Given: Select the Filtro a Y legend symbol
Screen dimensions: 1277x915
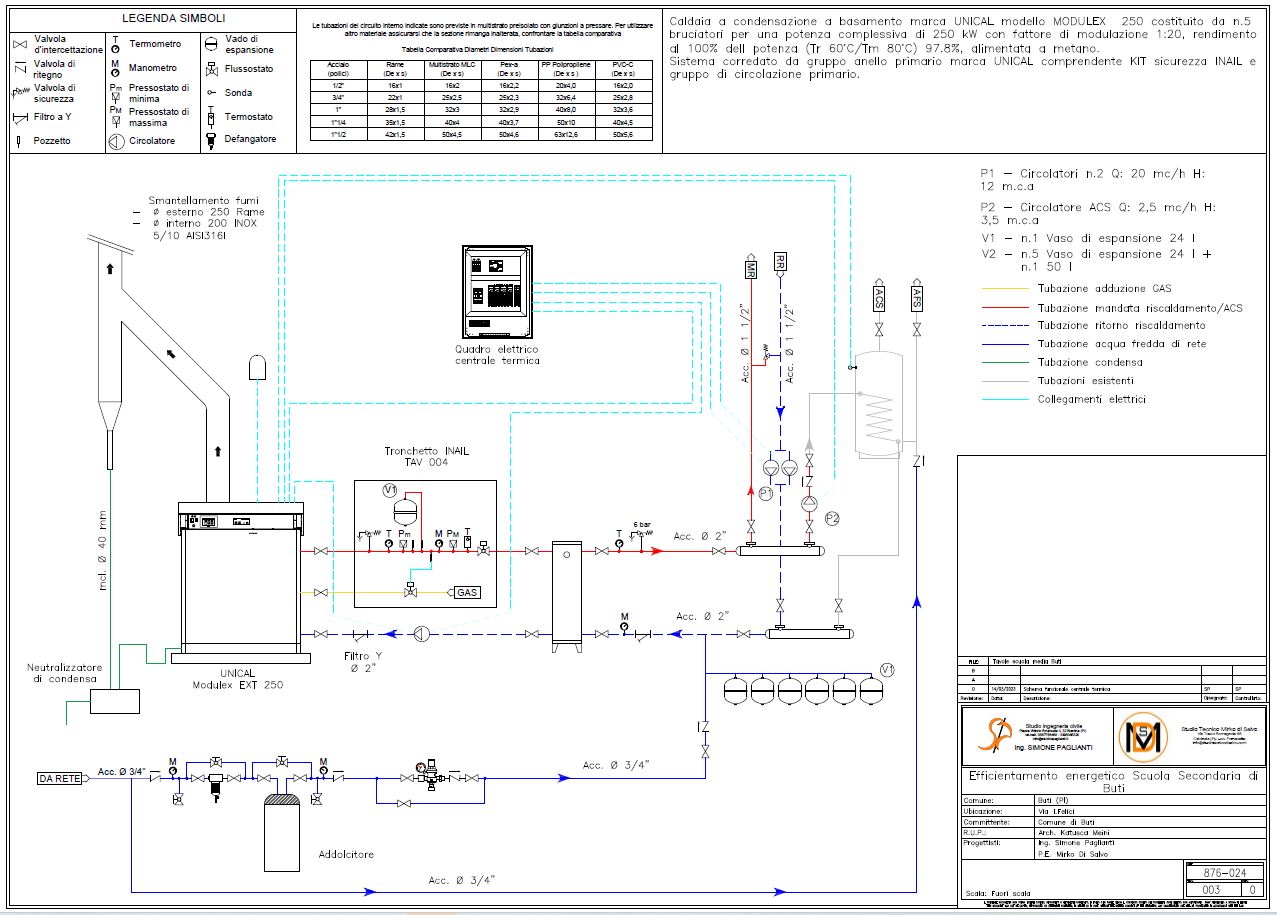Looking at the screenshot, I should click(x=19, y=117).
